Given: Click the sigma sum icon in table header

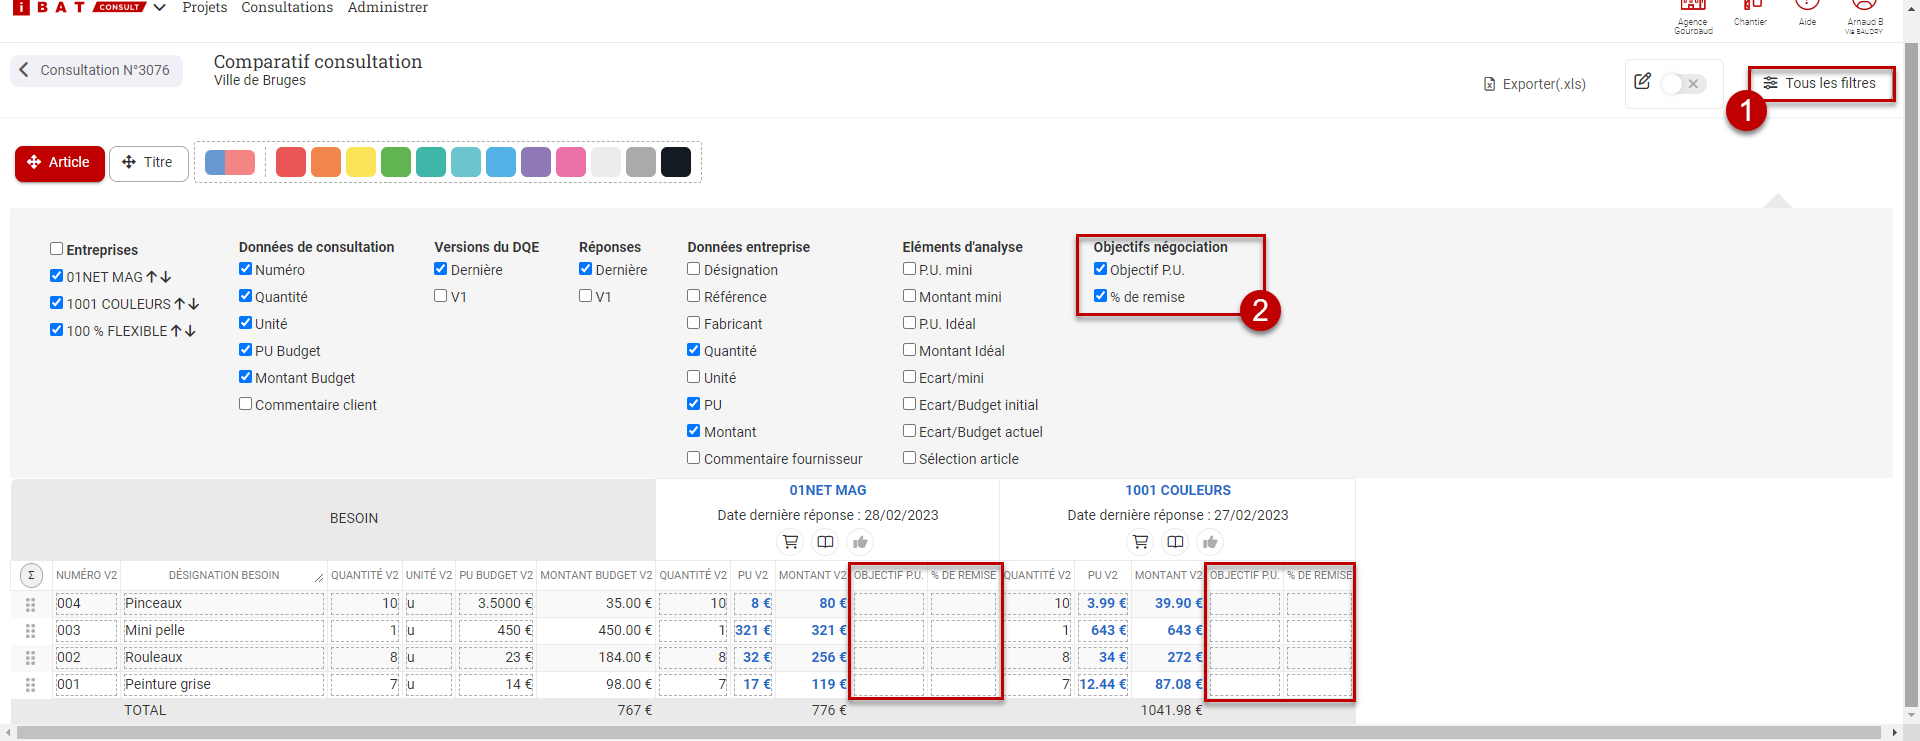Looking at the screenshot, I should (x=31, y=575).
